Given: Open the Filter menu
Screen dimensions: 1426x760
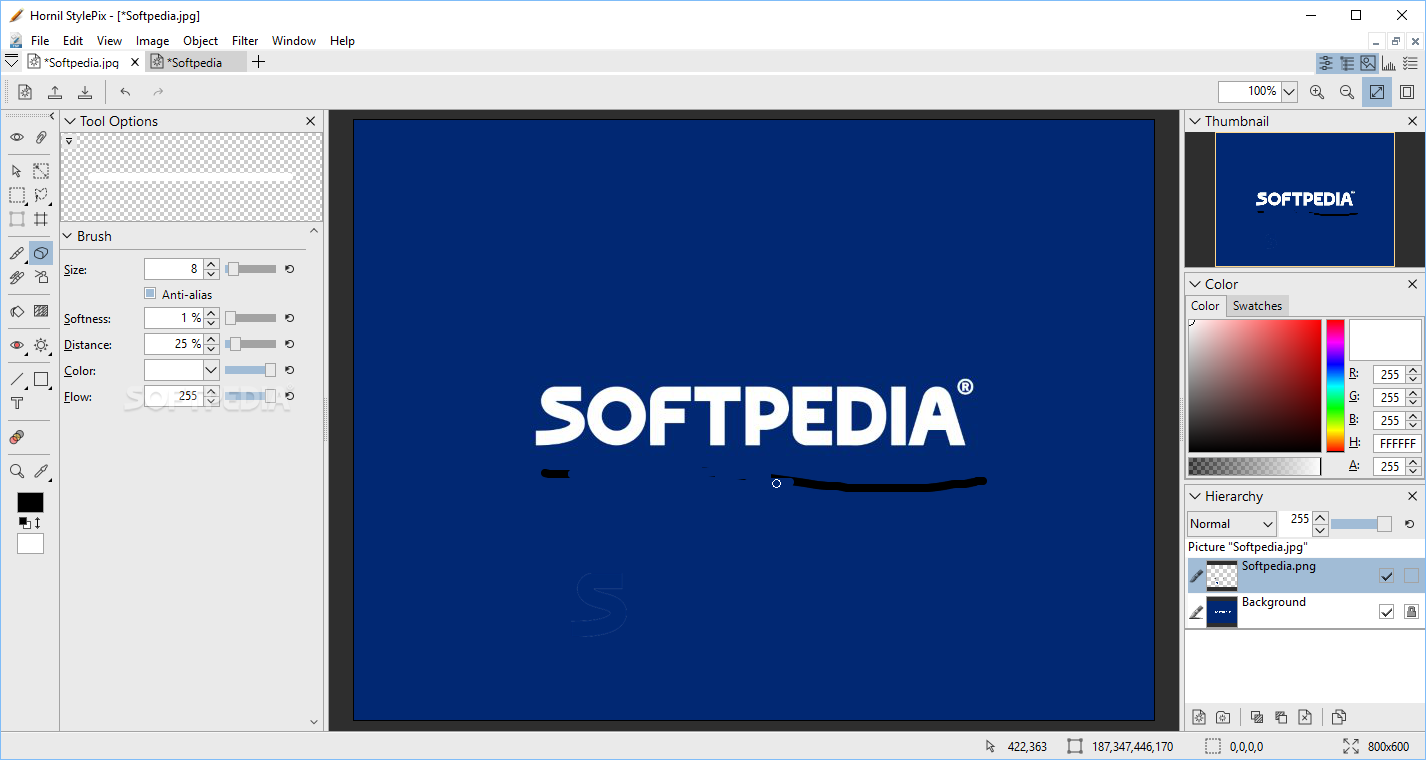Looking at the screenshot, I should coord(245,41).
